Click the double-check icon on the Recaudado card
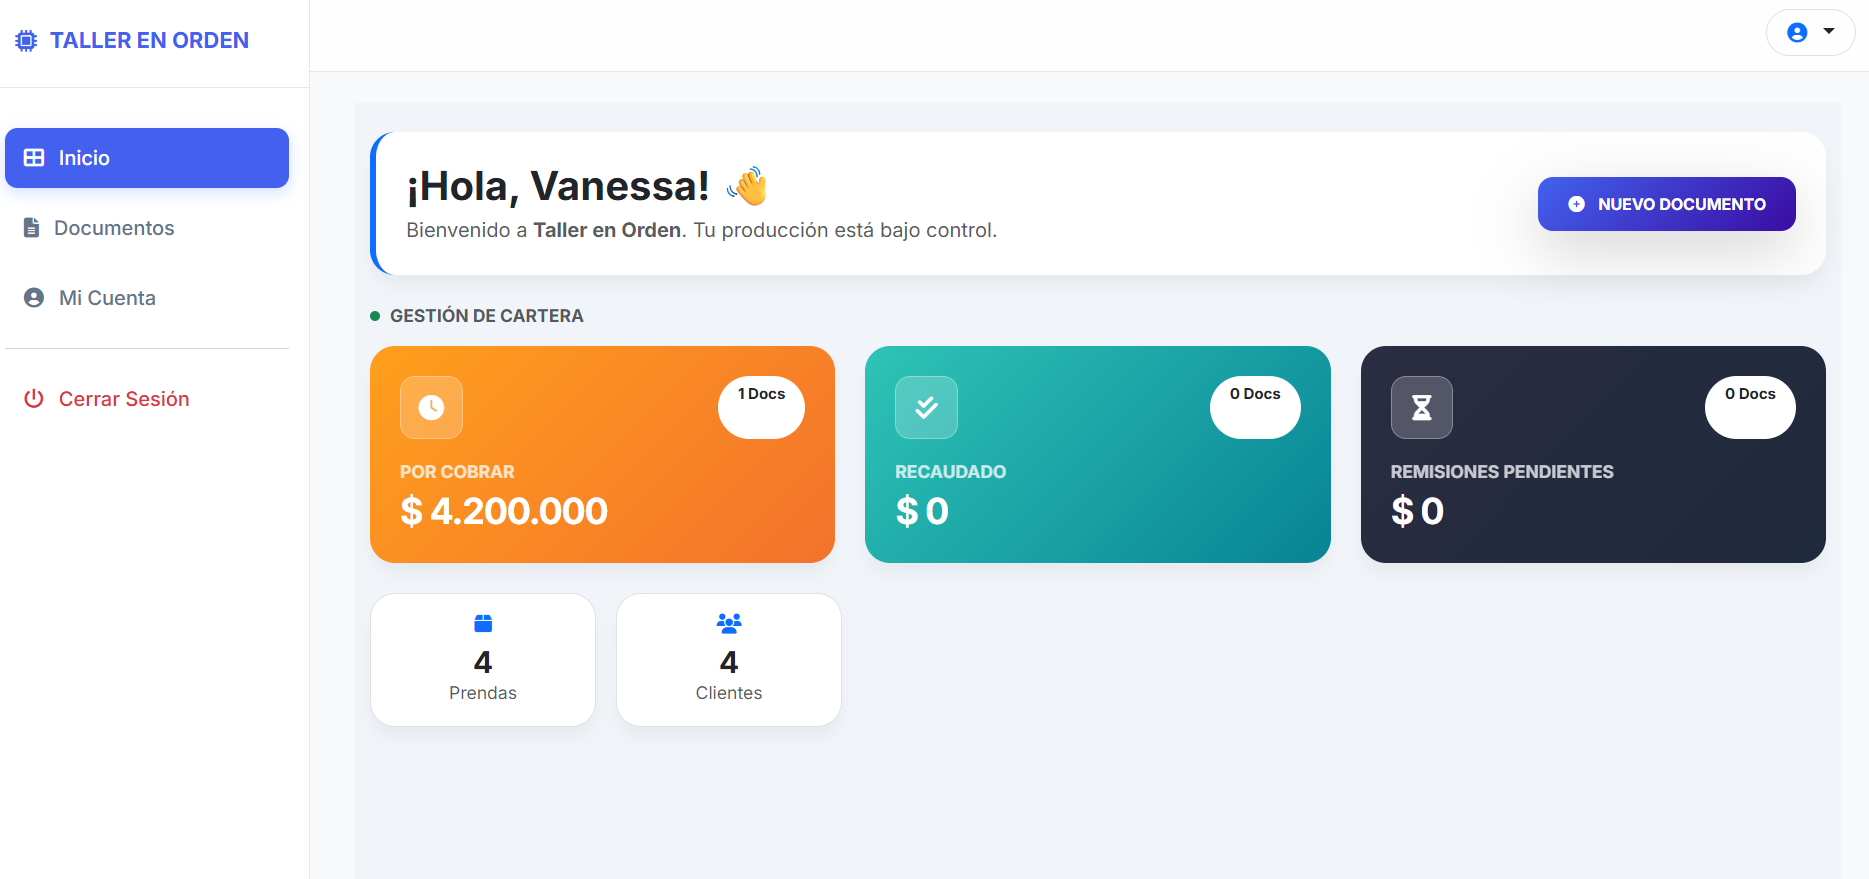 click(x=926, y=407)
